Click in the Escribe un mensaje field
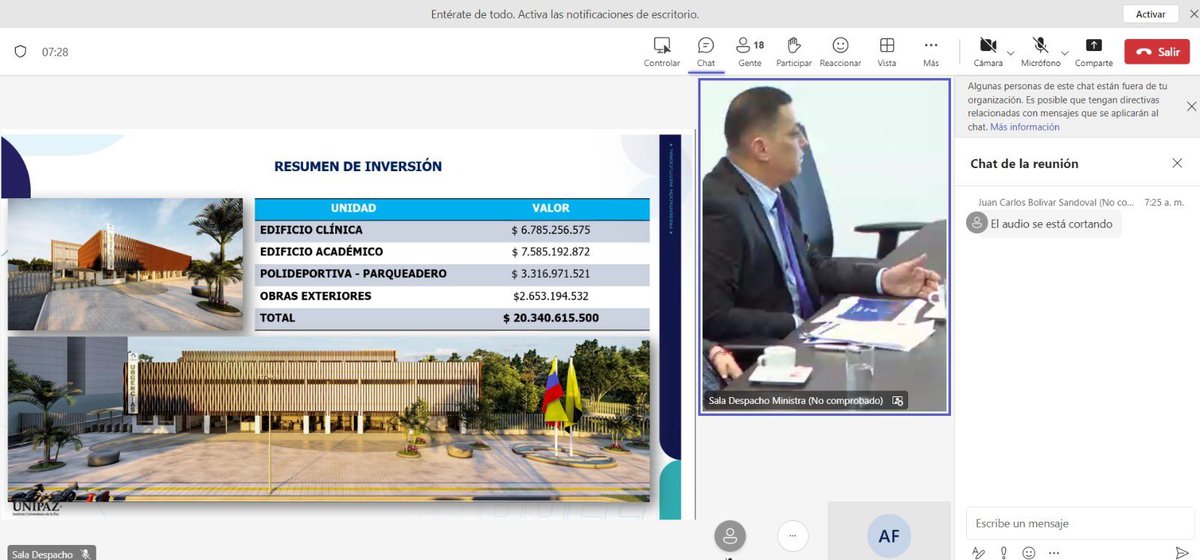The height and width of the screenshot is (560, 1200). tap(1078, 523)
